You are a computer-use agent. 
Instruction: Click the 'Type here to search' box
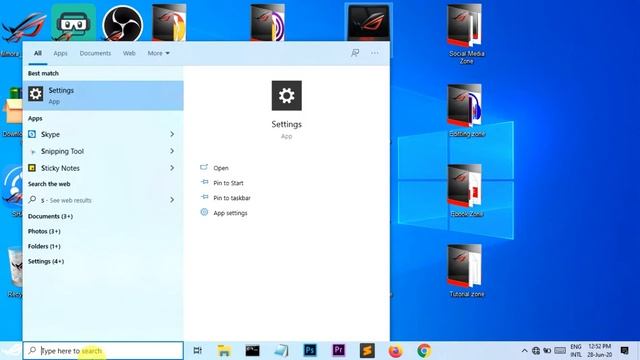click(103, 351)
